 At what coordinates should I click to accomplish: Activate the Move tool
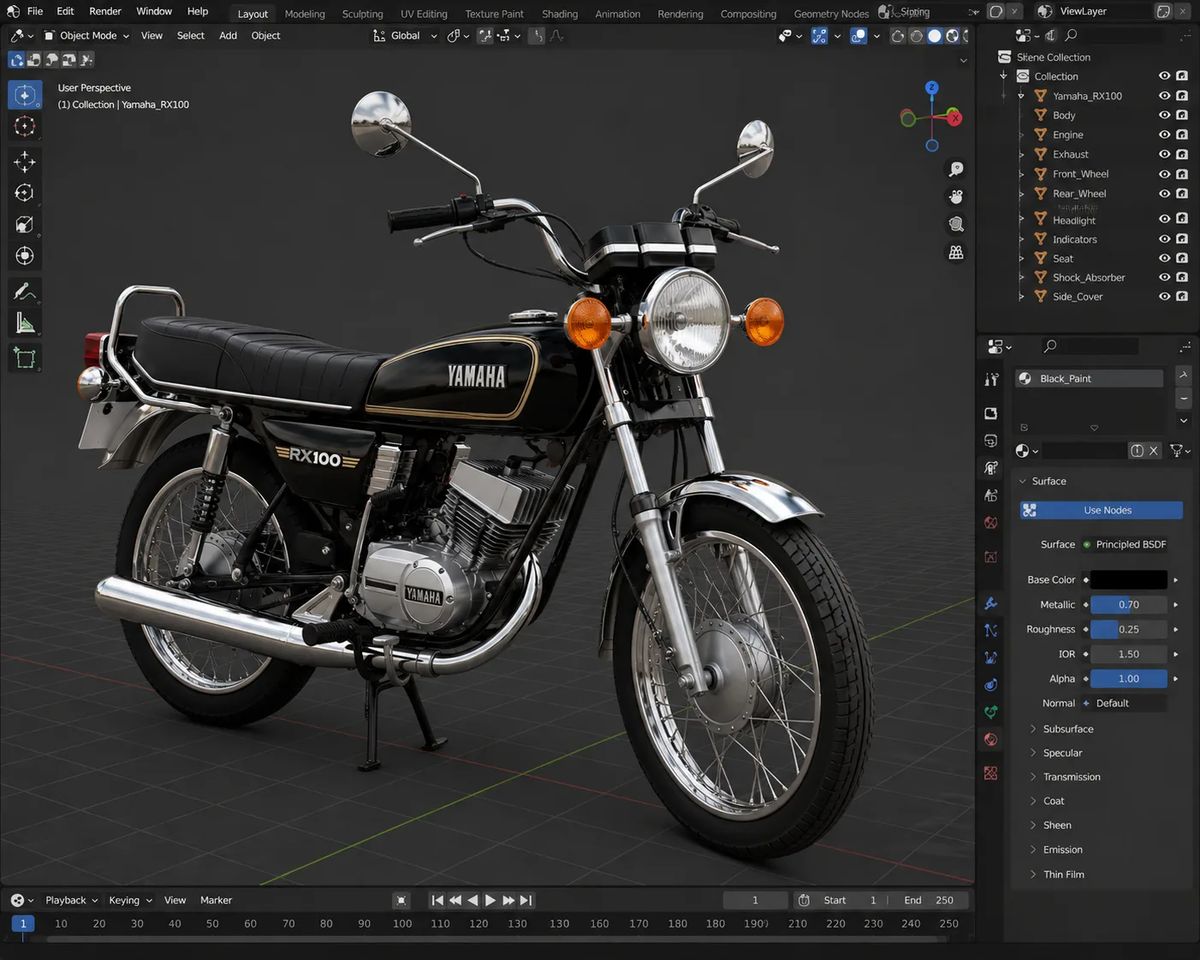[x=25, y=161]
